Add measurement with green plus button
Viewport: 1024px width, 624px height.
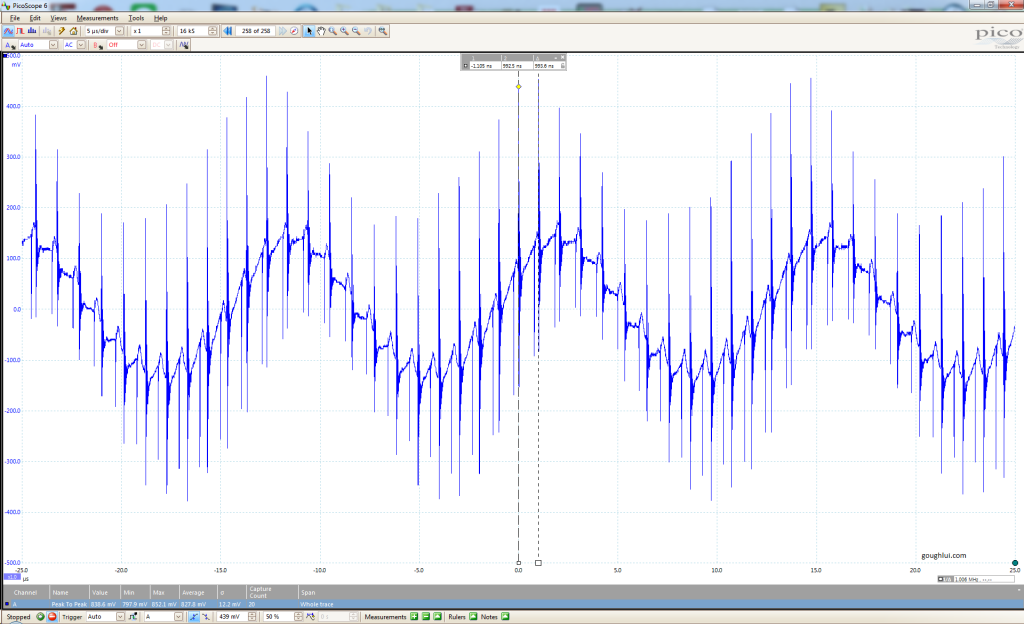pos(414,617)
